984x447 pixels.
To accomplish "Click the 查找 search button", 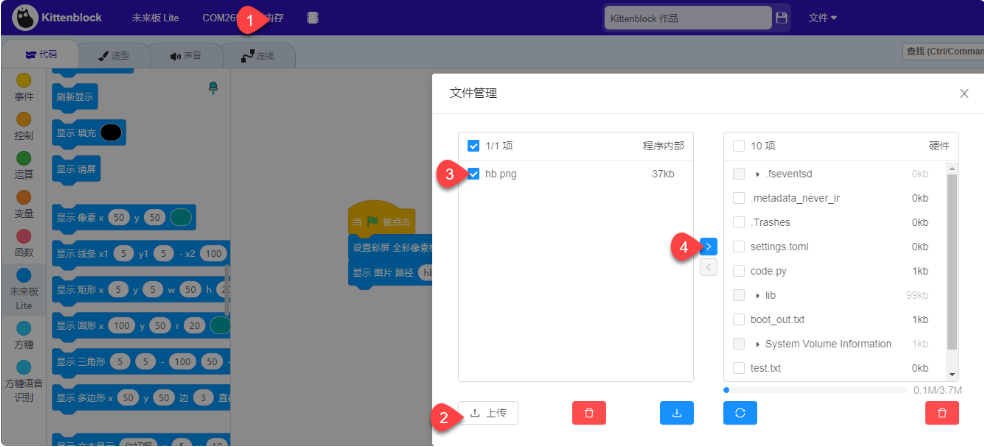I will click(943, 51).
